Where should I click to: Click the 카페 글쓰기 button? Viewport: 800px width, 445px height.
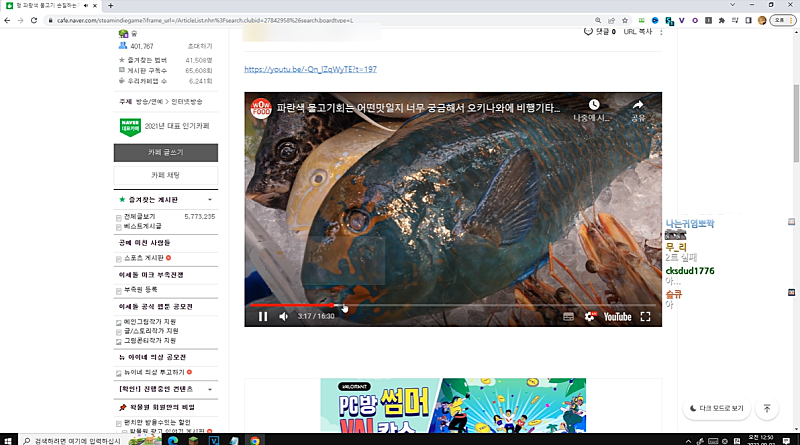(165, 153)
